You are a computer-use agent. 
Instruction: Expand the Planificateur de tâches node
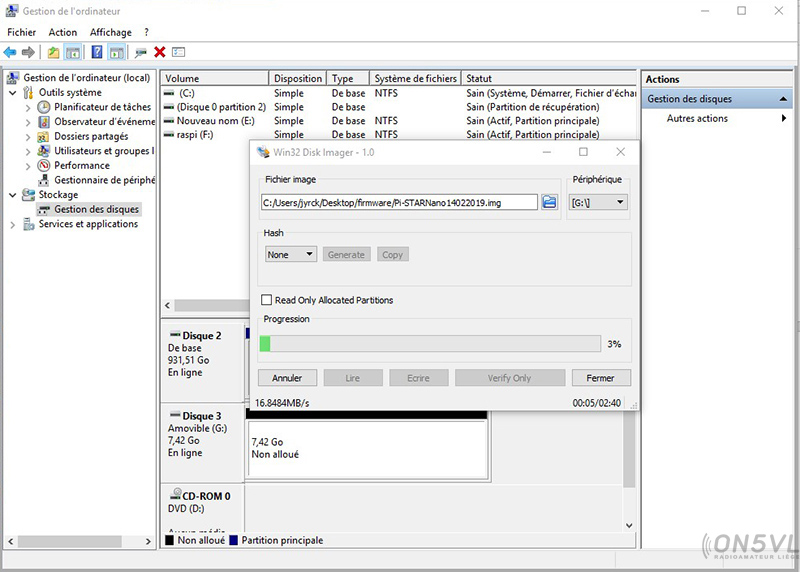point(28,108)
